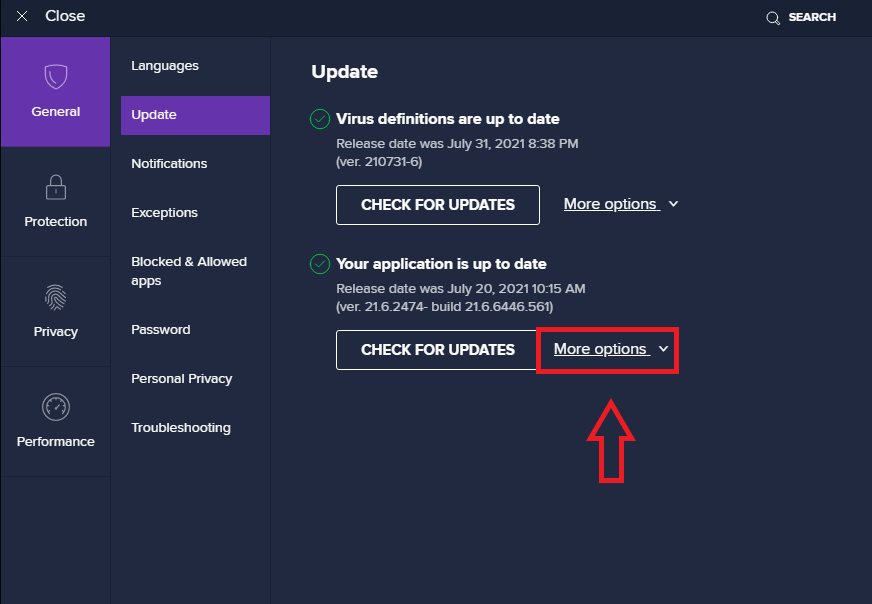Click the Search magnifier icon
Screen dimensions: 872x604
point(772,17)
